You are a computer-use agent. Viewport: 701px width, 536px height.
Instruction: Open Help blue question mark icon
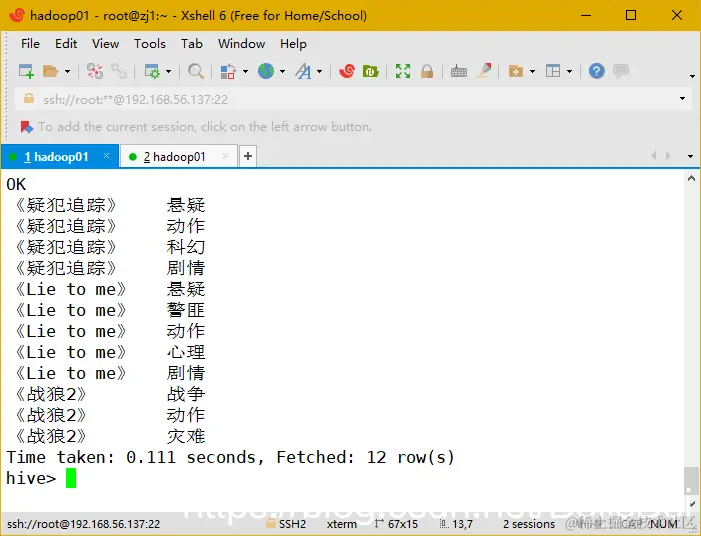[x=596, y=71]
